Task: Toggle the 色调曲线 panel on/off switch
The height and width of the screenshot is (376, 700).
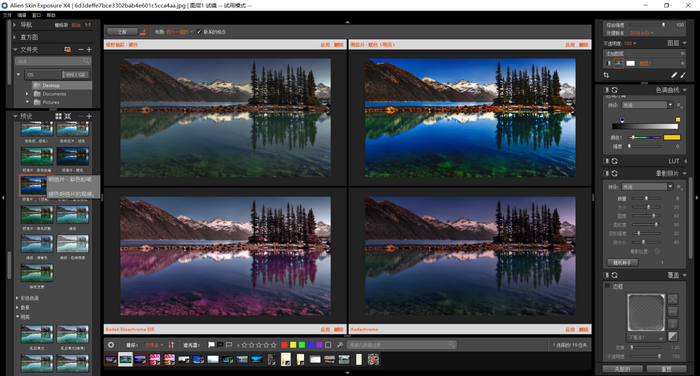Action: [x=606, y=90]
